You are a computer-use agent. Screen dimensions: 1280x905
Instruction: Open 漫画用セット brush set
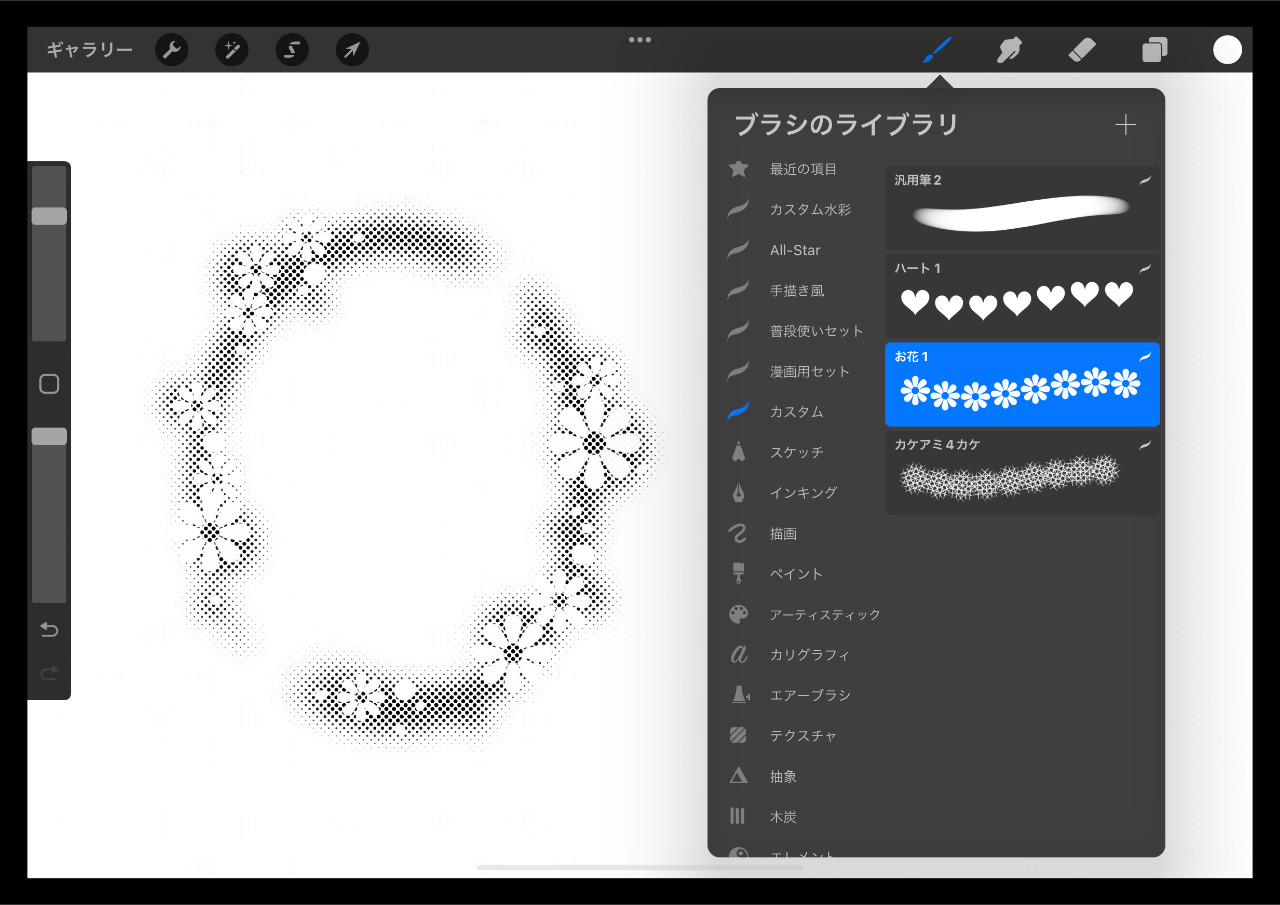(788, 371)
